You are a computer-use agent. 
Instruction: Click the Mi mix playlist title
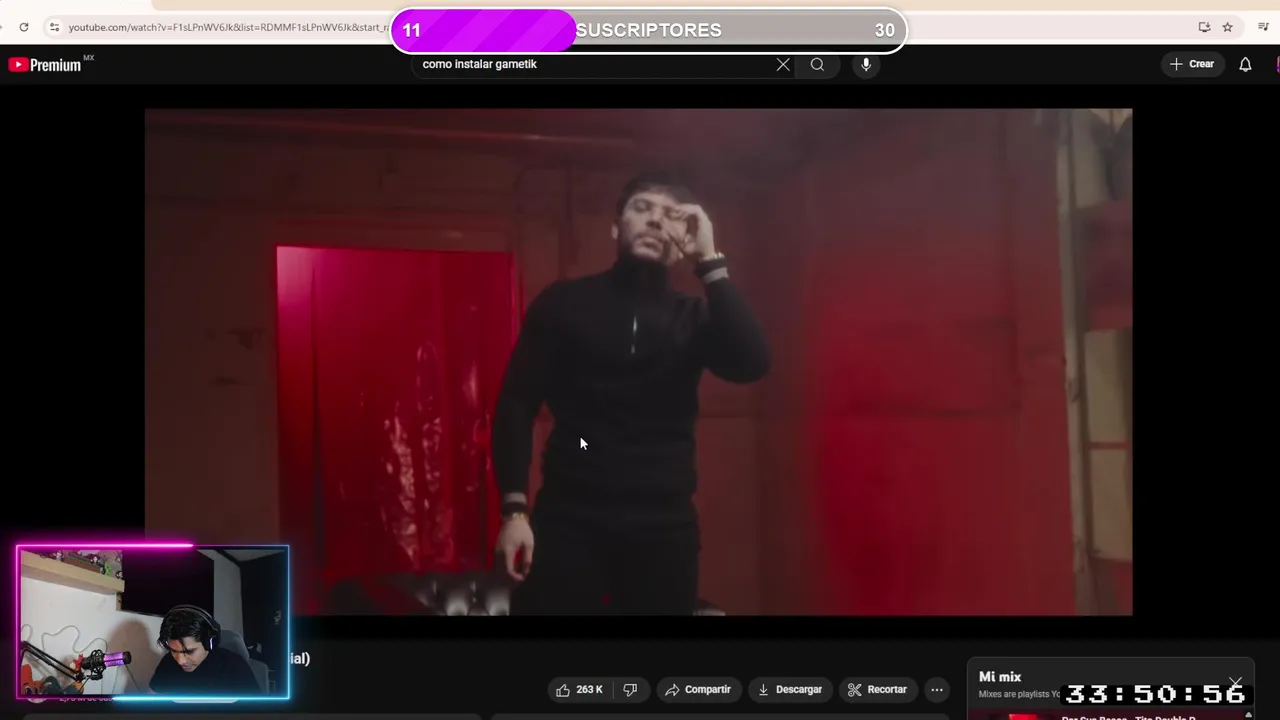(x=1000, y=677)
